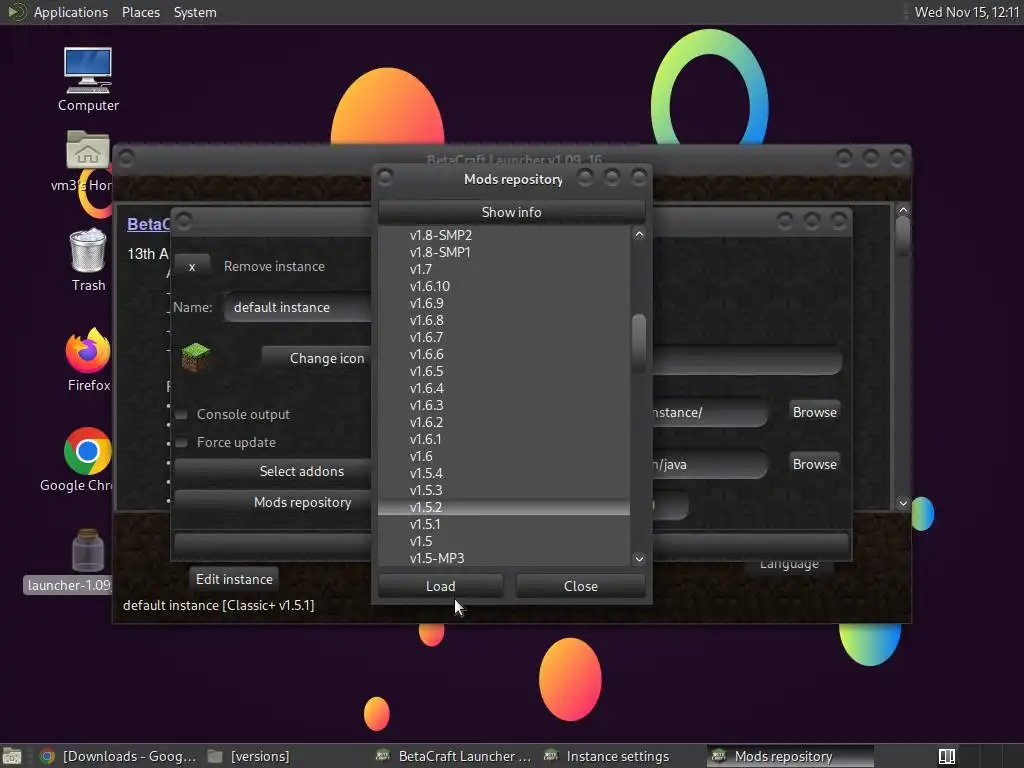Viewport: 1024px width, 768px height.
Task: Open the launcher-1.09 jar desktop icon
Action: click(88, 551)
